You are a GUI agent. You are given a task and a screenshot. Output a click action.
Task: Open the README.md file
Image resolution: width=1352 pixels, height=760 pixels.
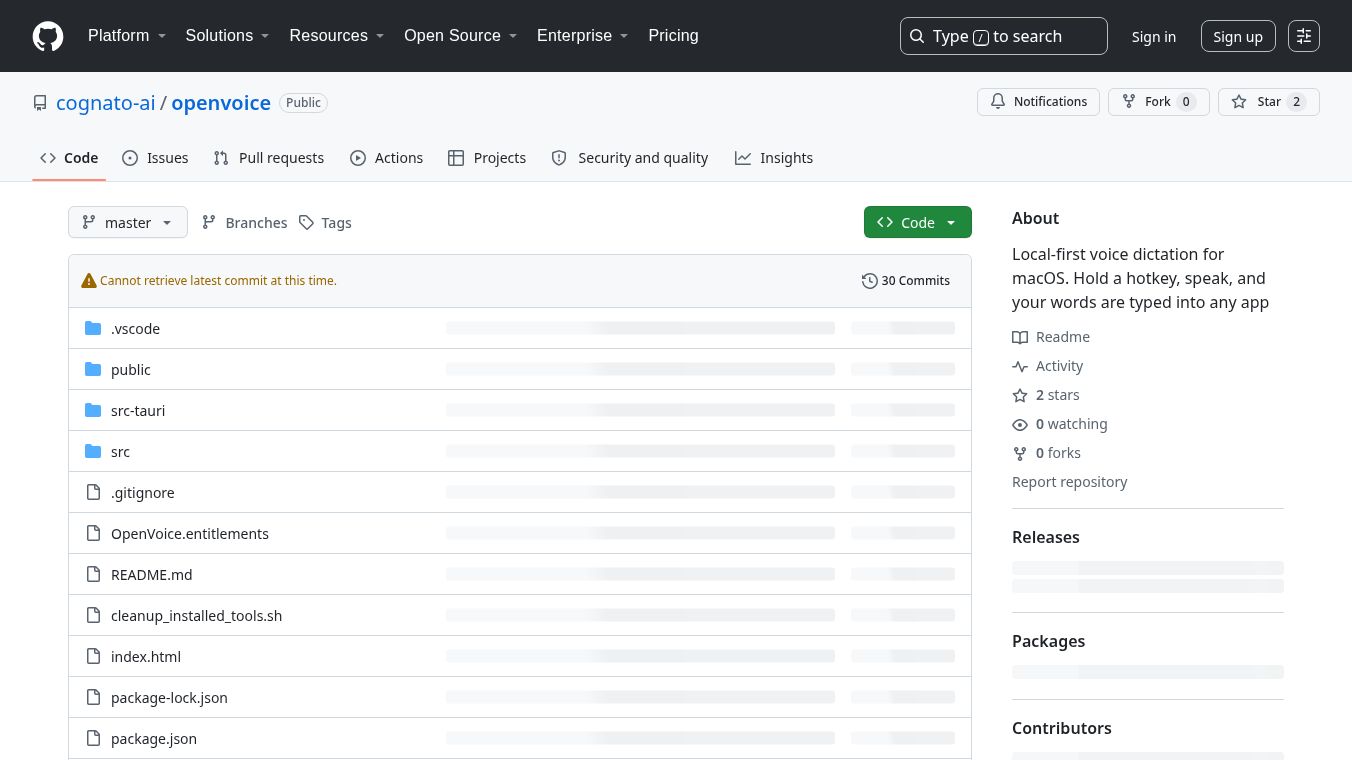[151, 575]
